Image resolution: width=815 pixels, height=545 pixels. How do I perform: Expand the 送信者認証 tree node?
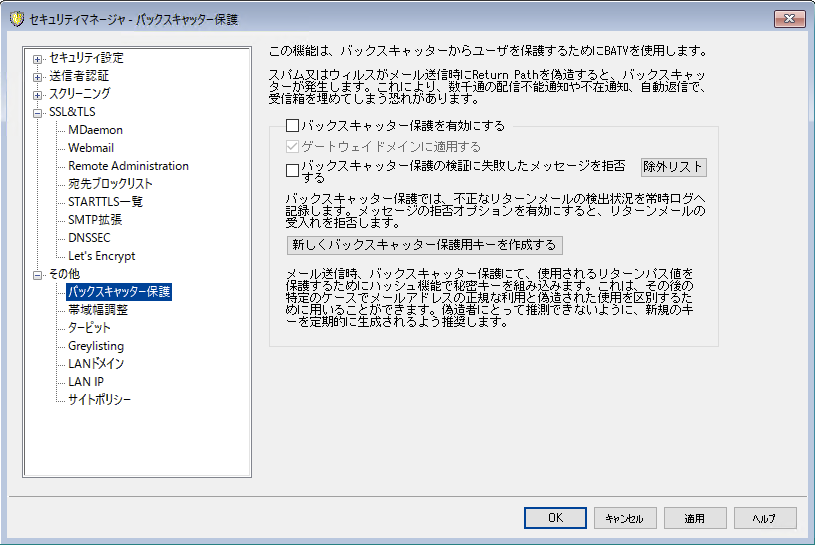37,77
